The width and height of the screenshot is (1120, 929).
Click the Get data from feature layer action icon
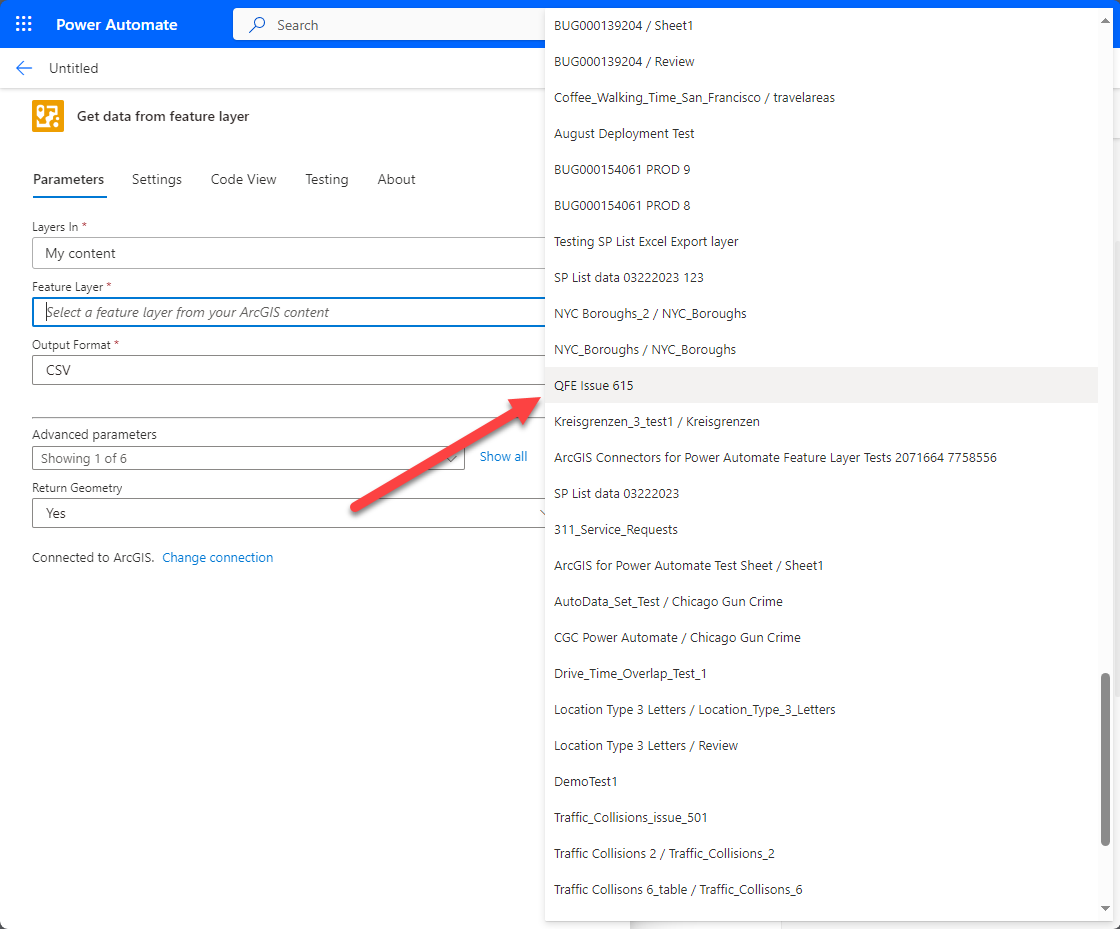coord(47,115)
